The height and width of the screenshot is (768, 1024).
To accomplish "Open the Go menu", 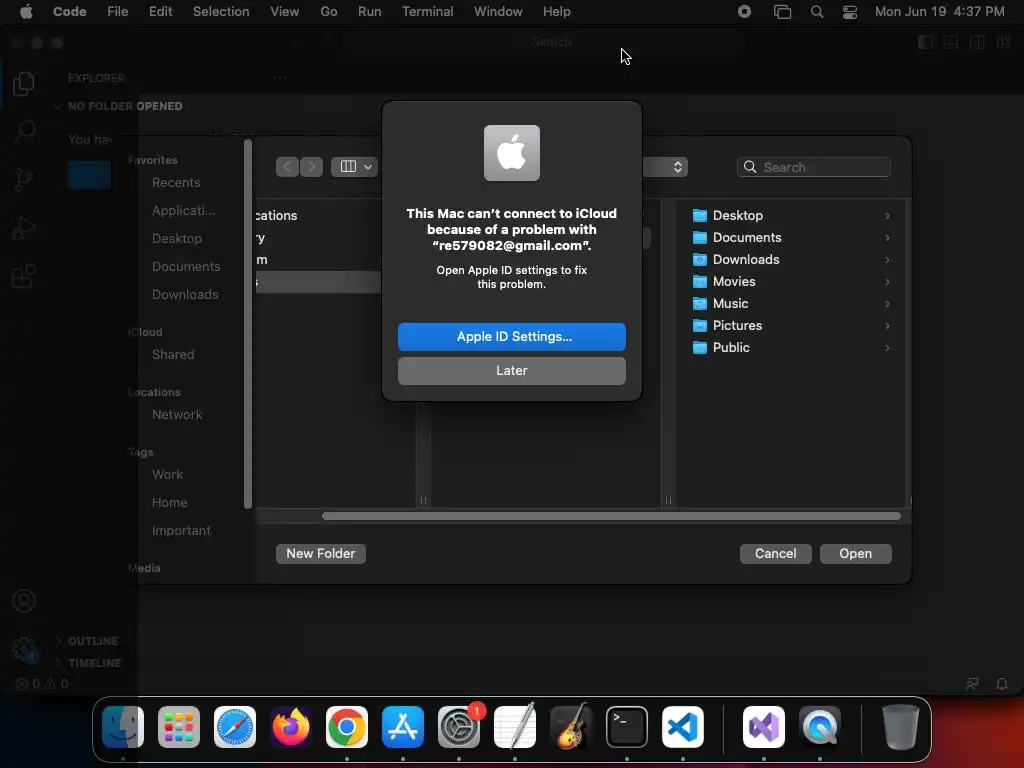I will pos(328,12).
